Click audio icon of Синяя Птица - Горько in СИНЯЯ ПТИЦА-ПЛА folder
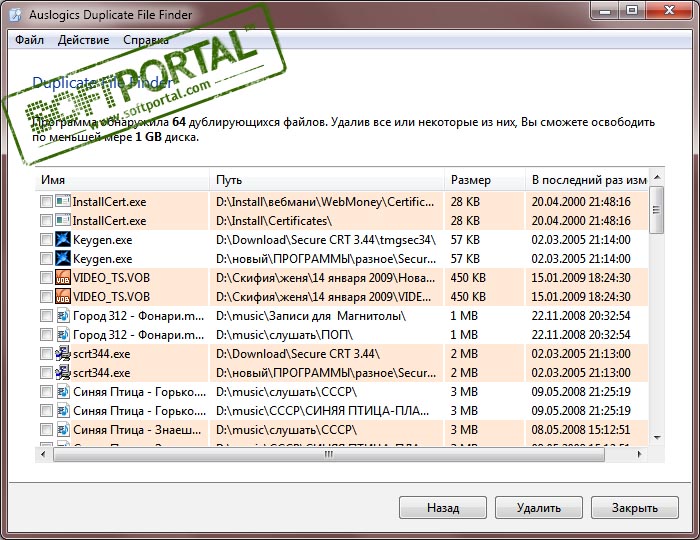The height and width of the screenshot is (540, 700). click(x=63, y=411)
